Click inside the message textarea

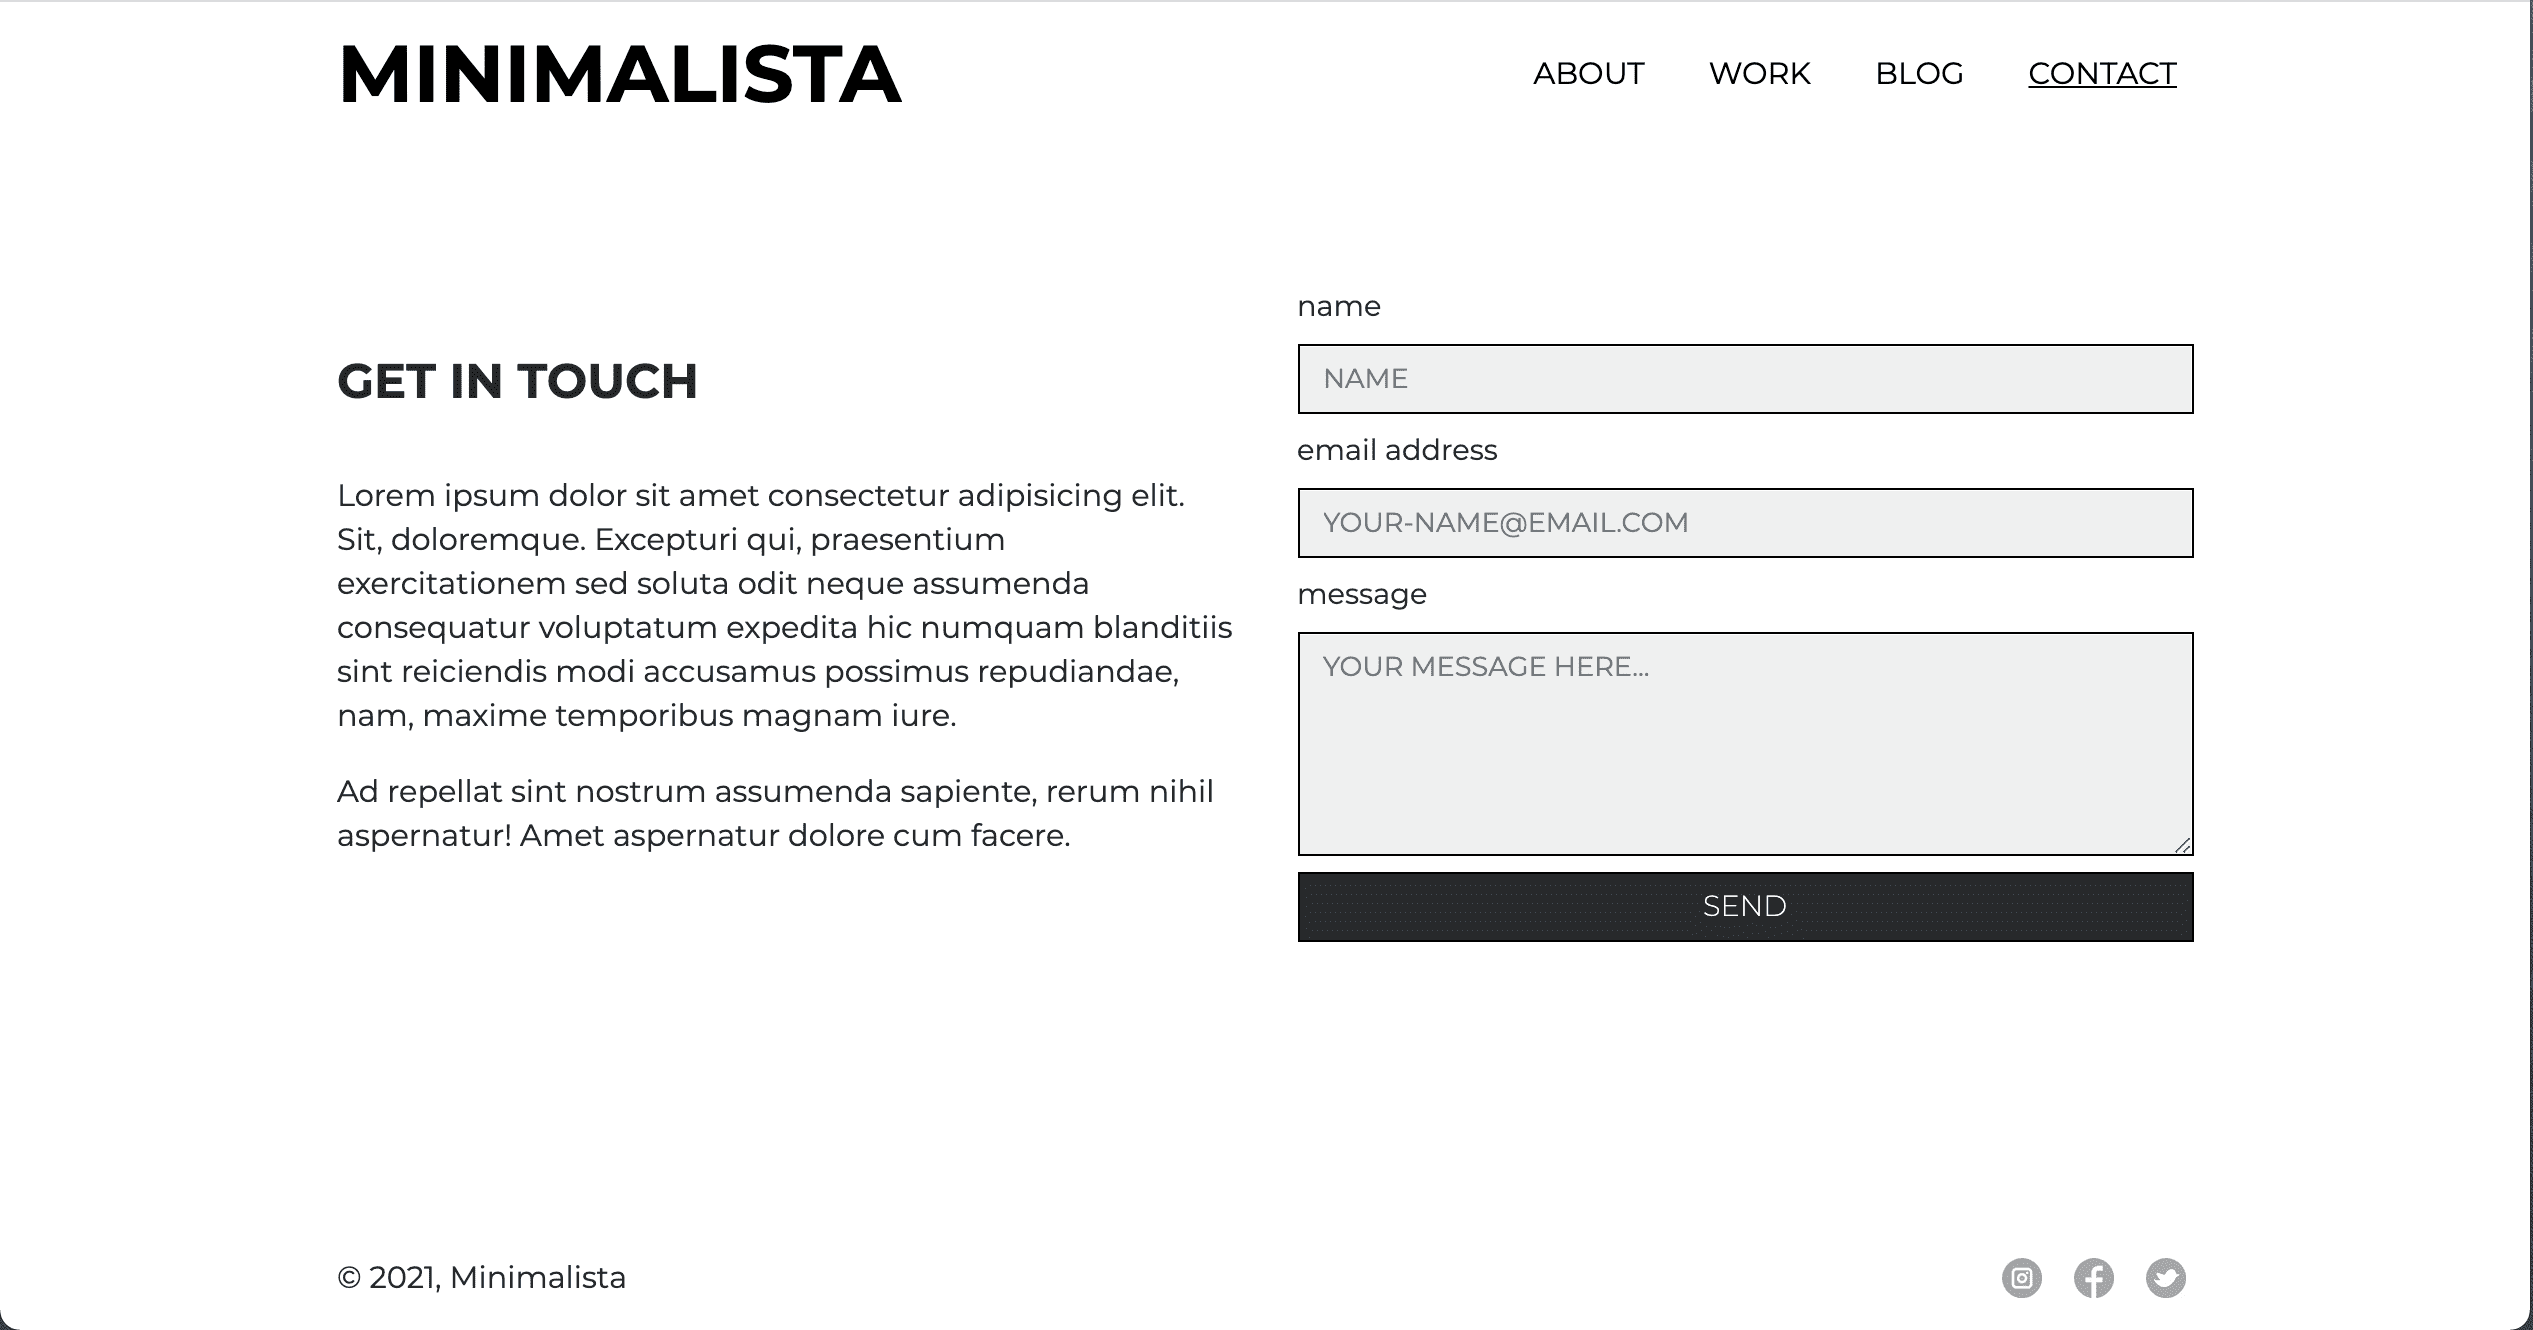point(1745,744)
